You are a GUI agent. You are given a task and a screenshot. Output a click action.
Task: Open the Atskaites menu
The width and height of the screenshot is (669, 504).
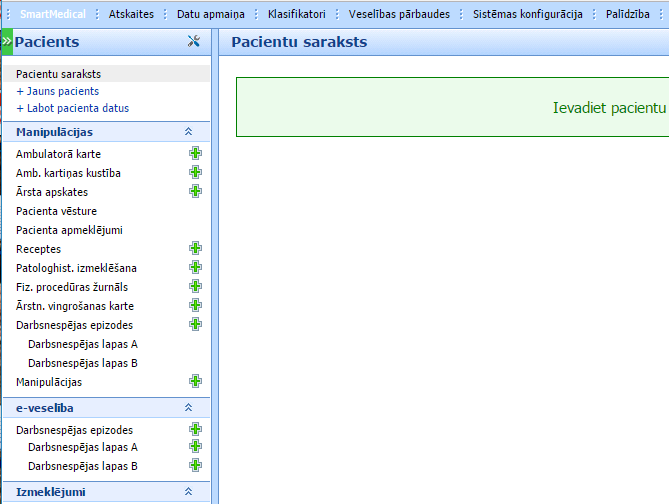(129, 15)
